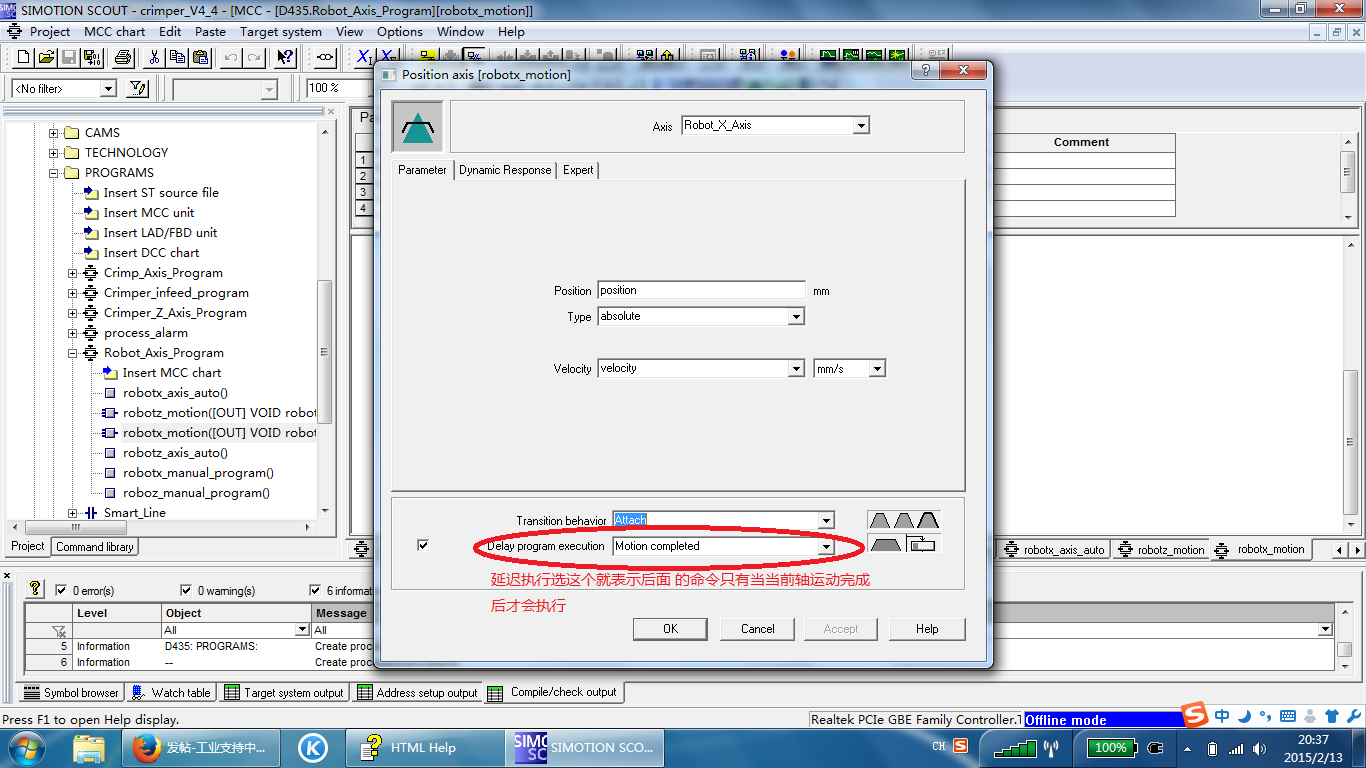Open the No filter dropdown
The image size is (1366, 768).
point(108,89)
